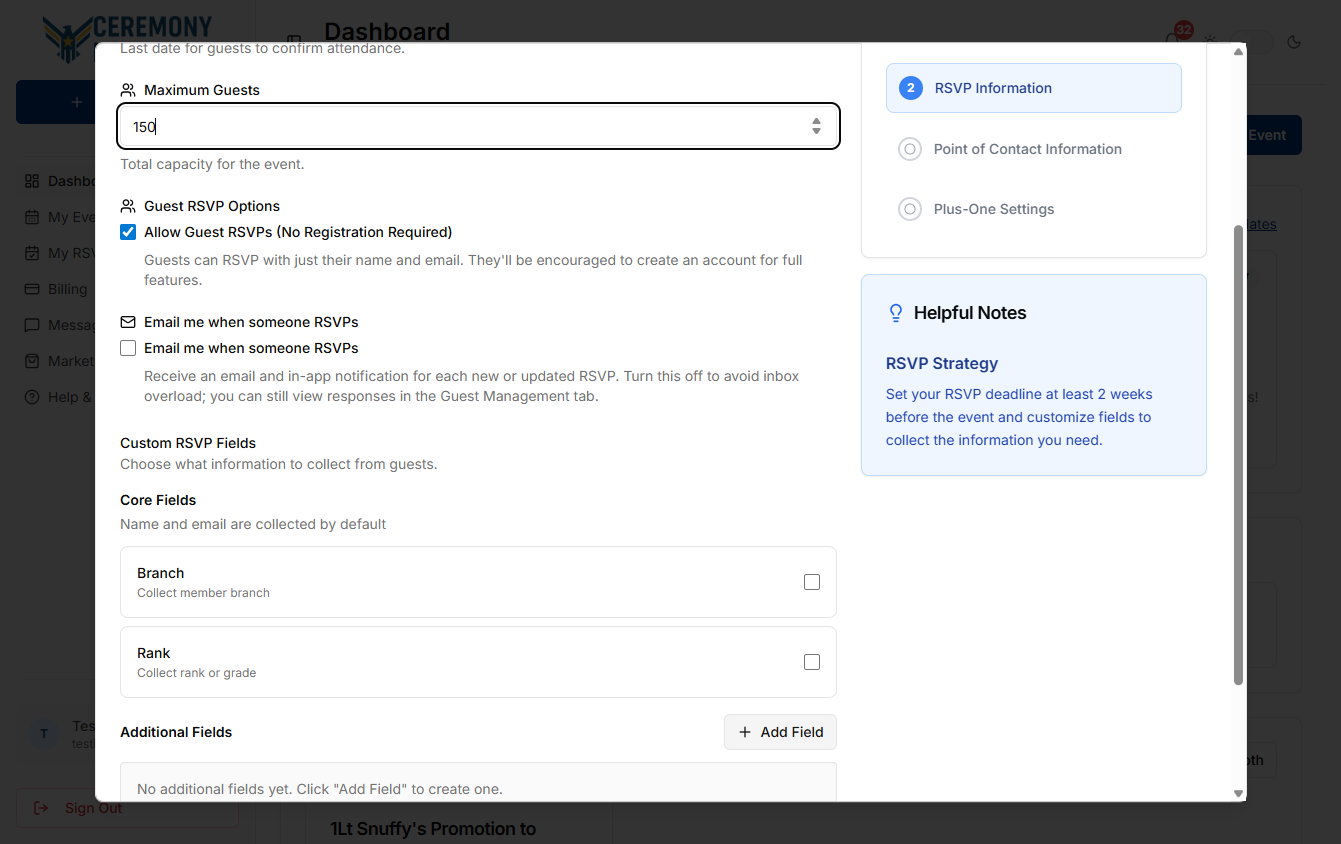The image size is (1341, 844).
Task: Increase Maximum Guests with the up spinner arrow
Action: point(817,121)
